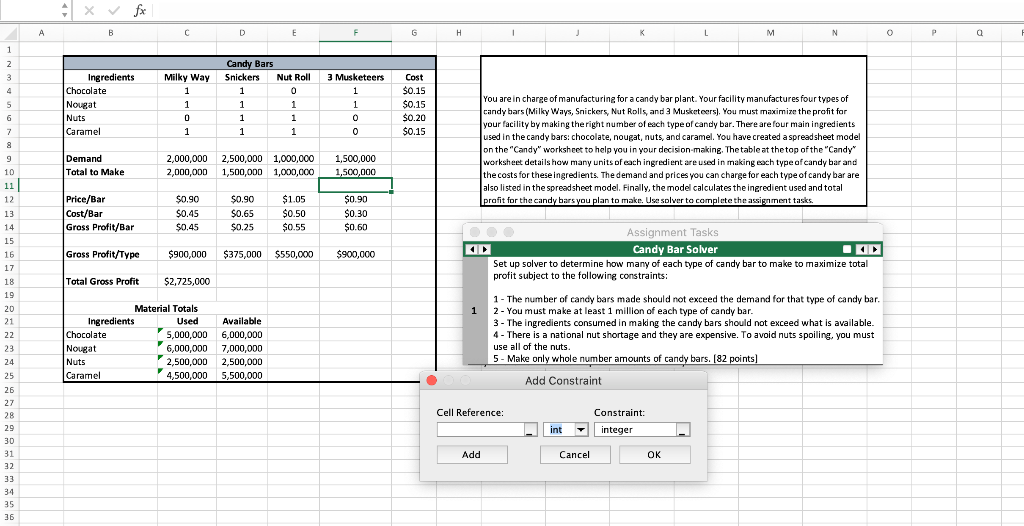This screenshot has width=1024, height=526.
Task: Click the Add button in Add Constraint
Action: (x=471, y=455)
